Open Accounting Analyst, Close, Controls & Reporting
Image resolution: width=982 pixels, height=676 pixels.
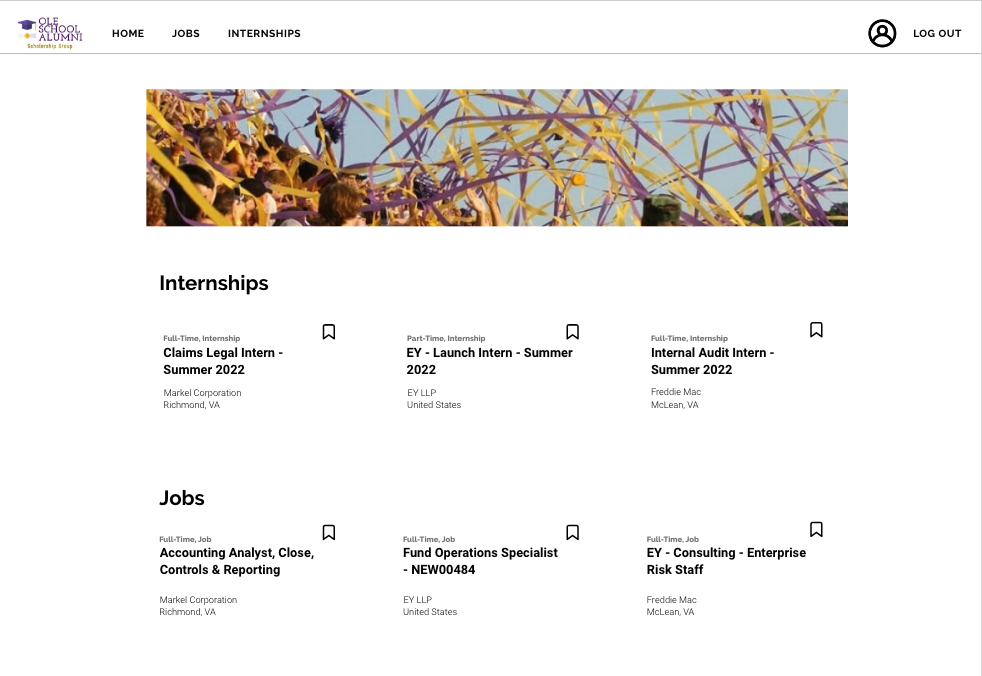point(236,561)
